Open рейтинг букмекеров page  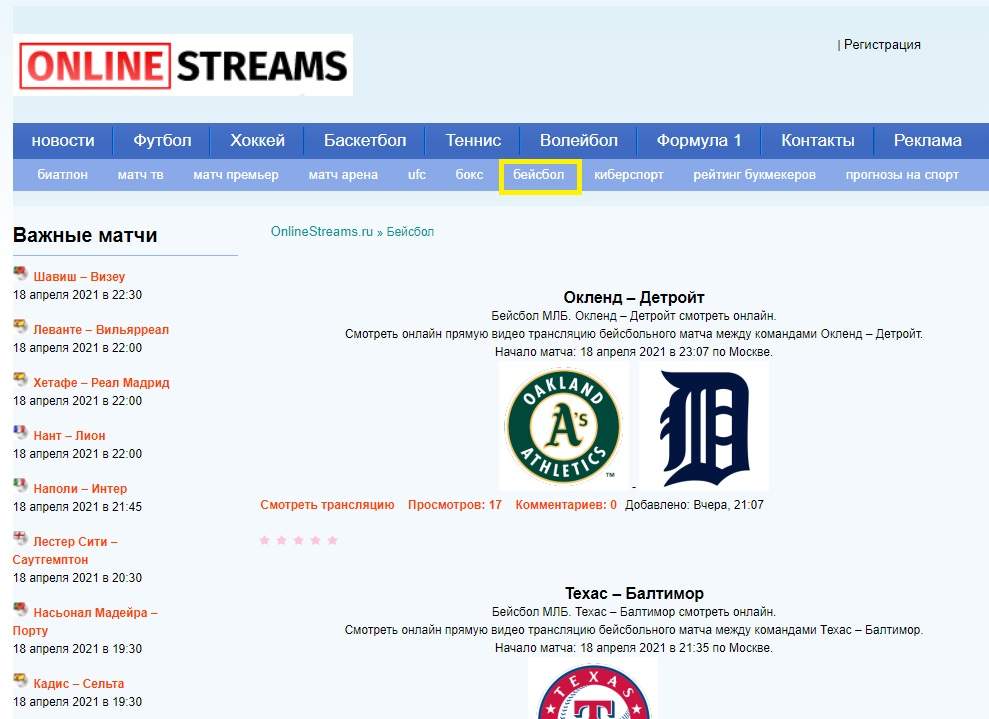(x=754, y=175)
